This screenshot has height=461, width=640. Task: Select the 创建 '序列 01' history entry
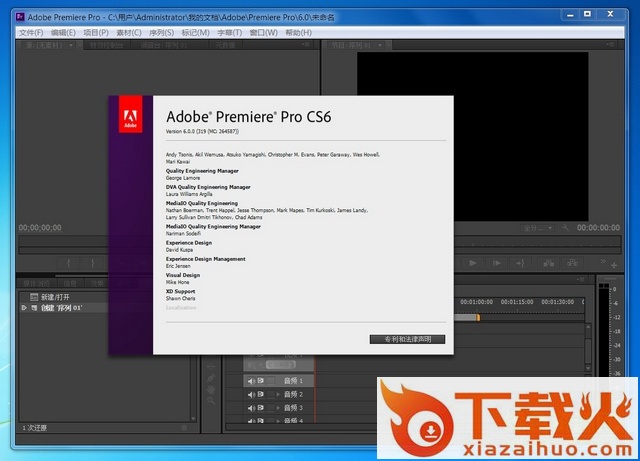click(64, 307)
